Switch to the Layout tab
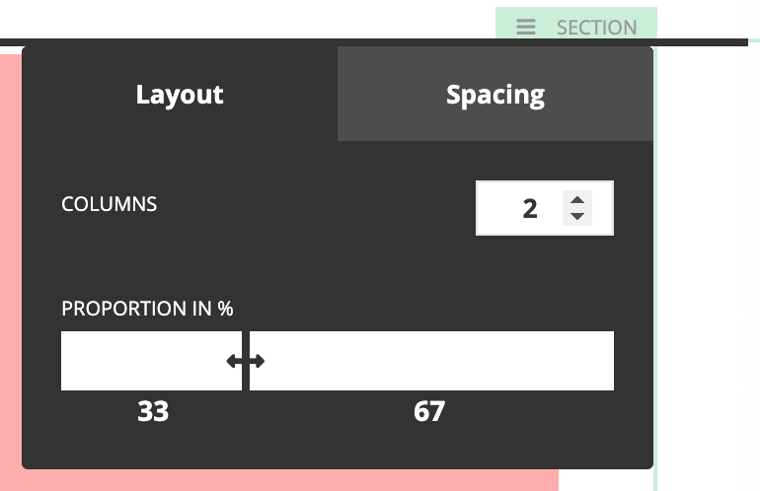 click(x=180, y=95)
